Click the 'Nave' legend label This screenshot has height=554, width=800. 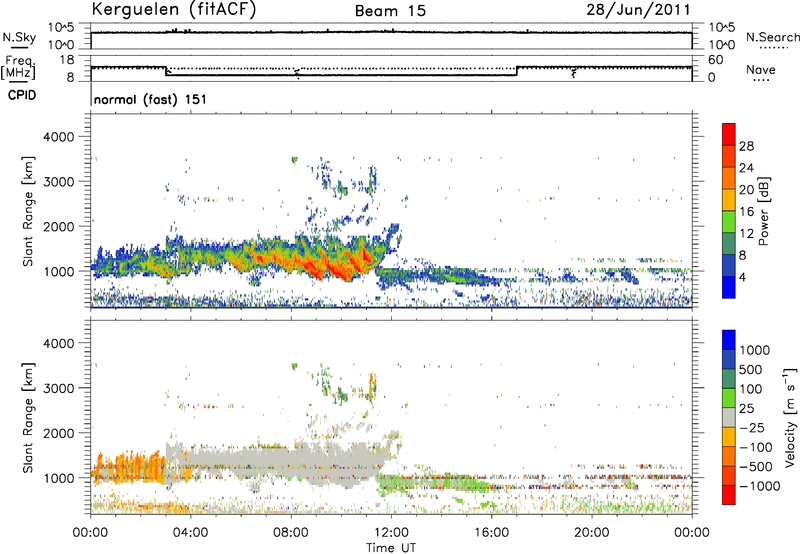761,70
